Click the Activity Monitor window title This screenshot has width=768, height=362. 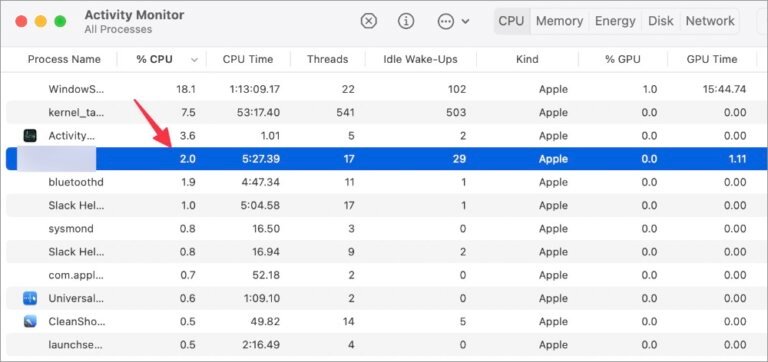[134, 15]
